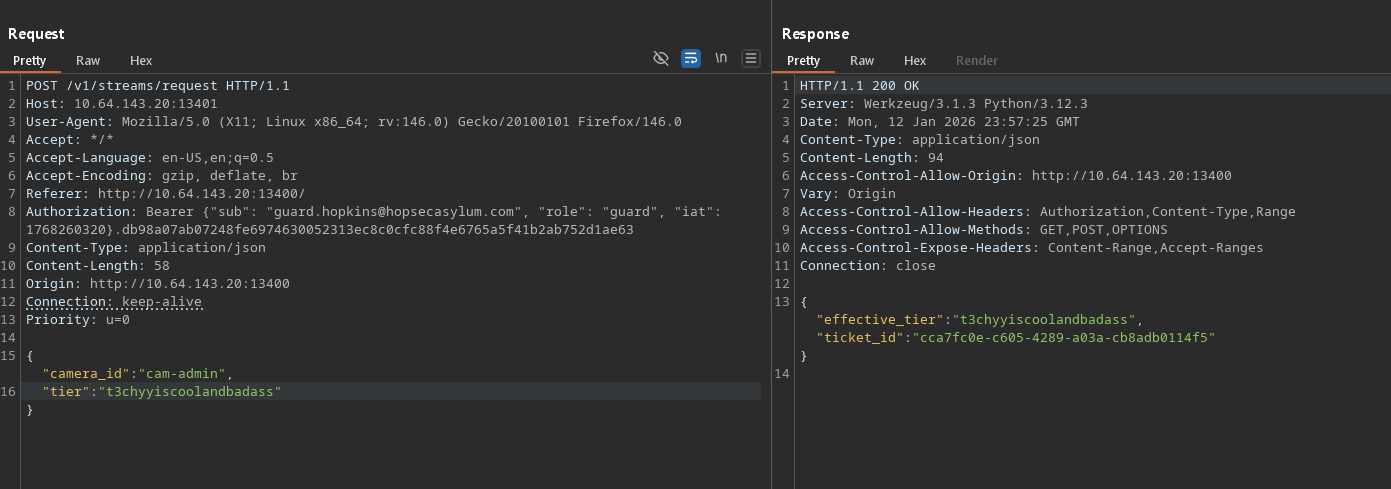Switch to the Response Raw tab
1391x489 pixels.
point(862,61)
